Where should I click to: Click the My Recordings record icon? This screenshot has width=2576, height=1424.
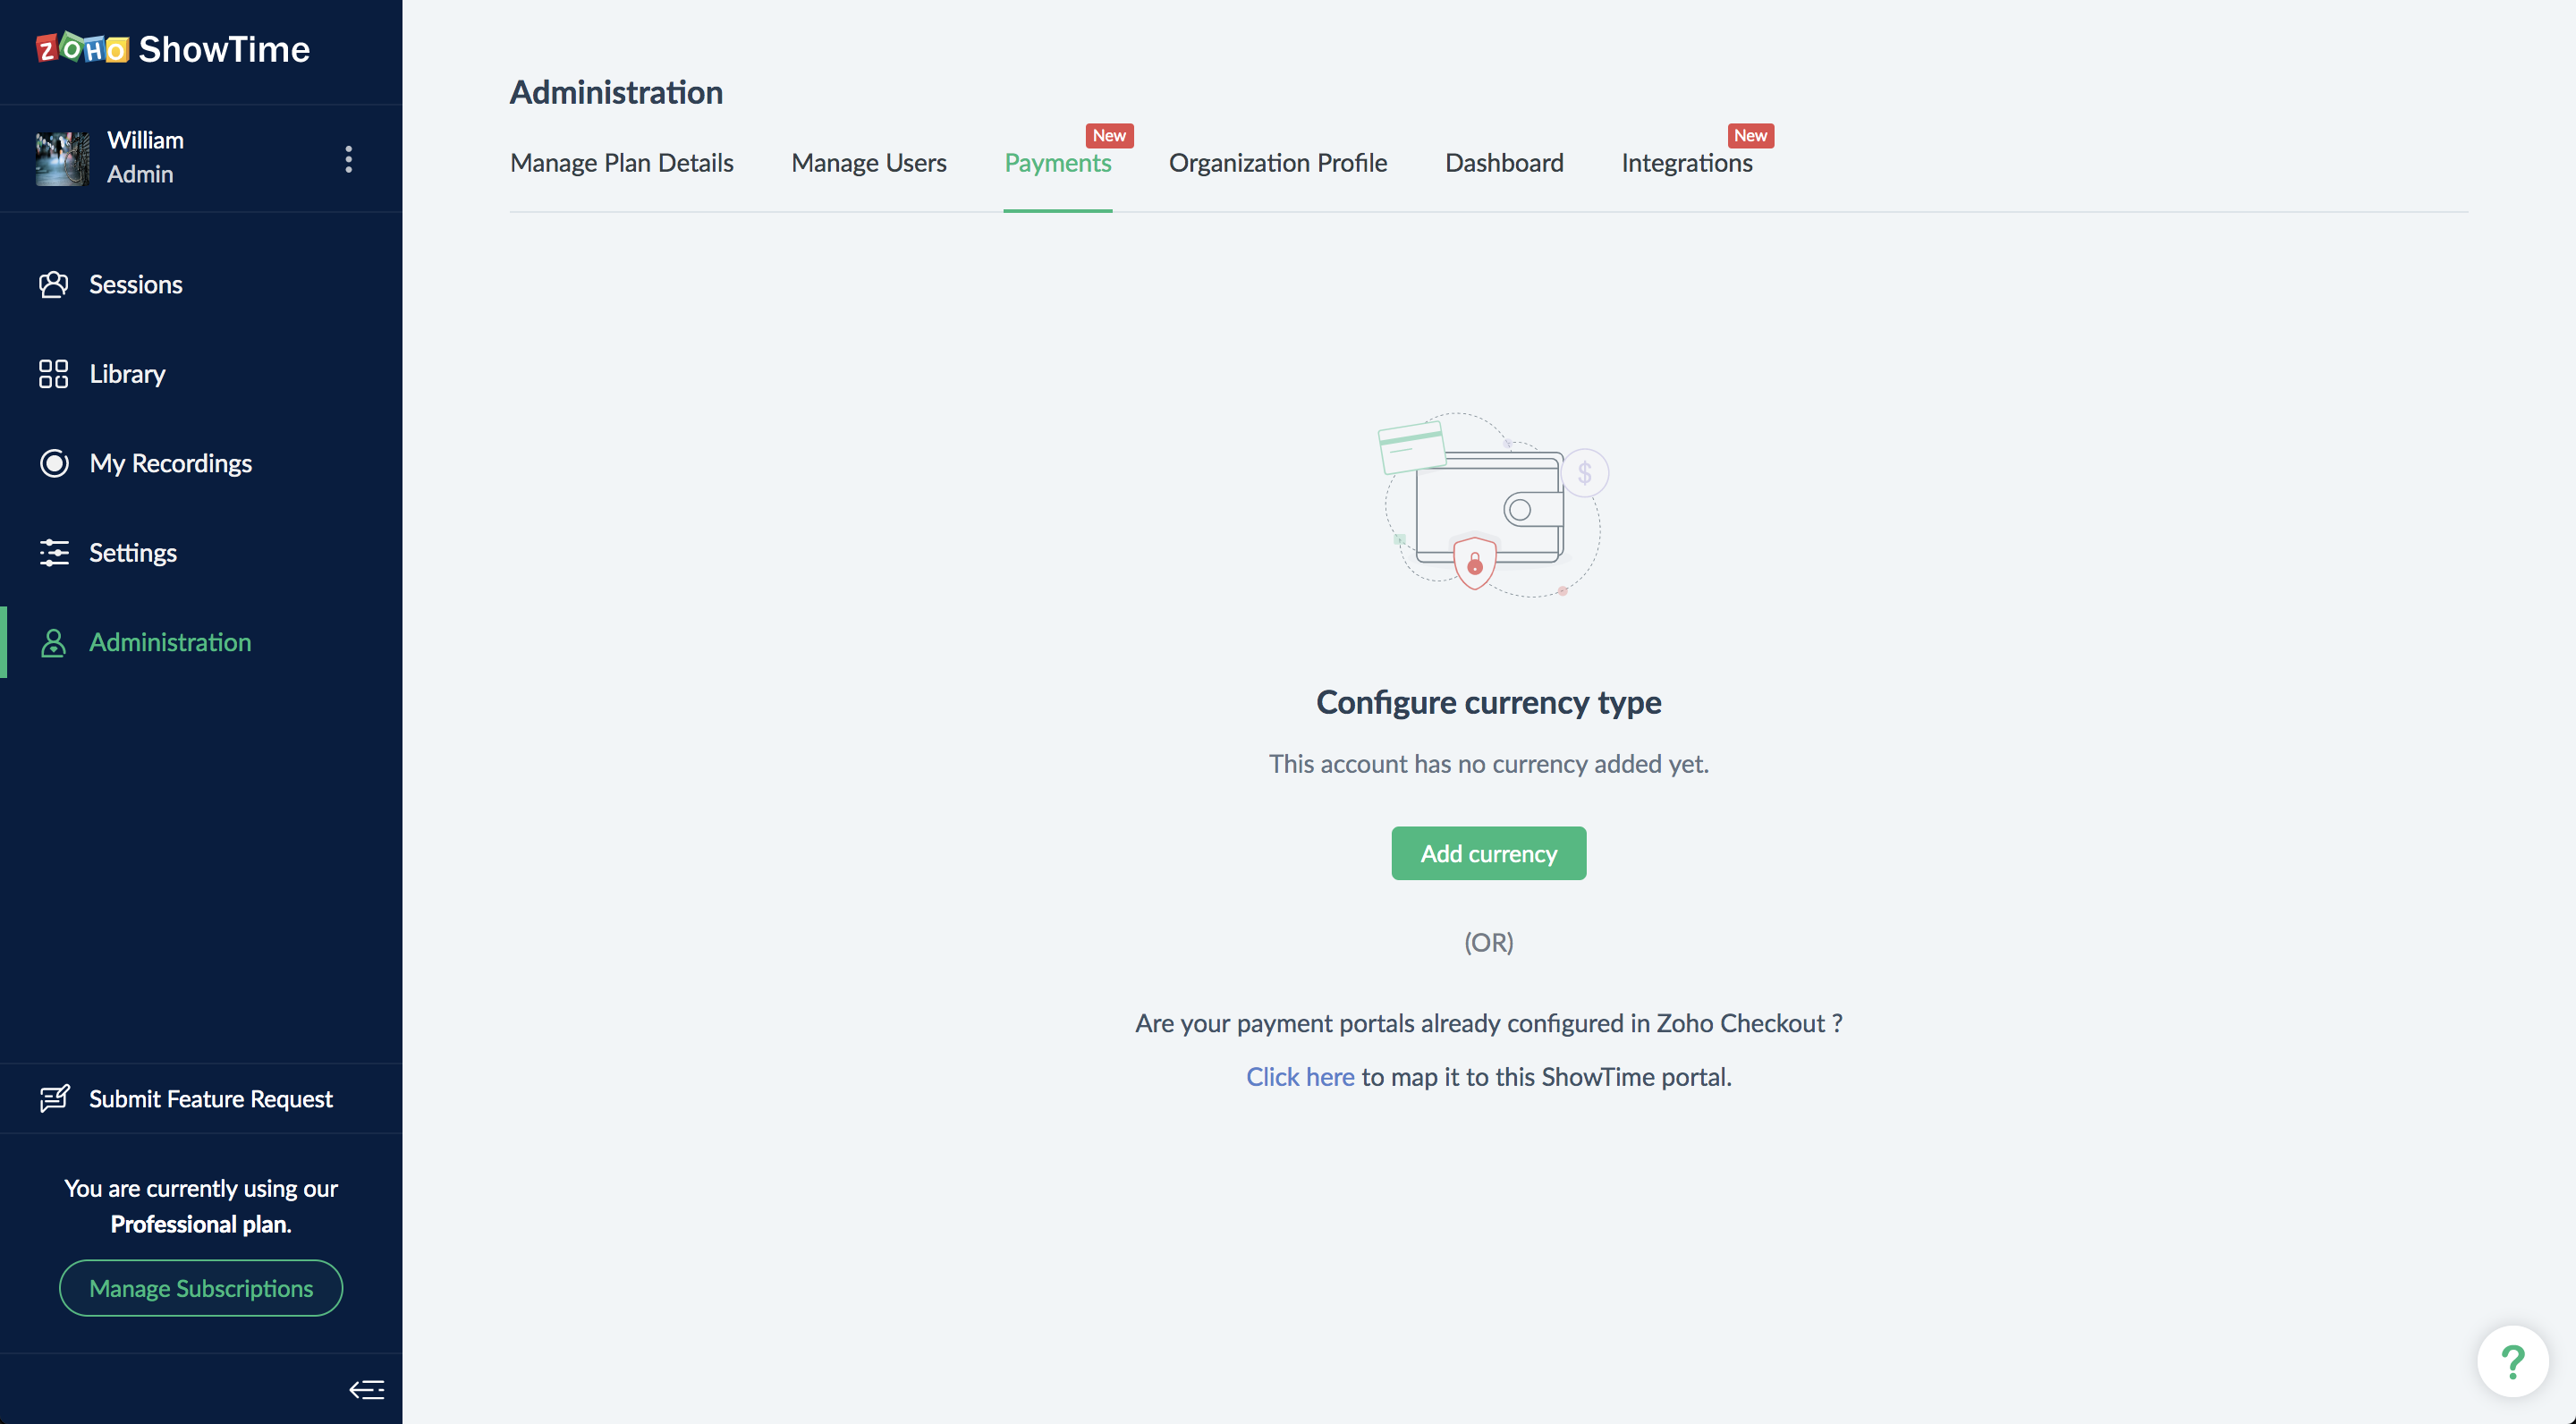coord(54,463)
